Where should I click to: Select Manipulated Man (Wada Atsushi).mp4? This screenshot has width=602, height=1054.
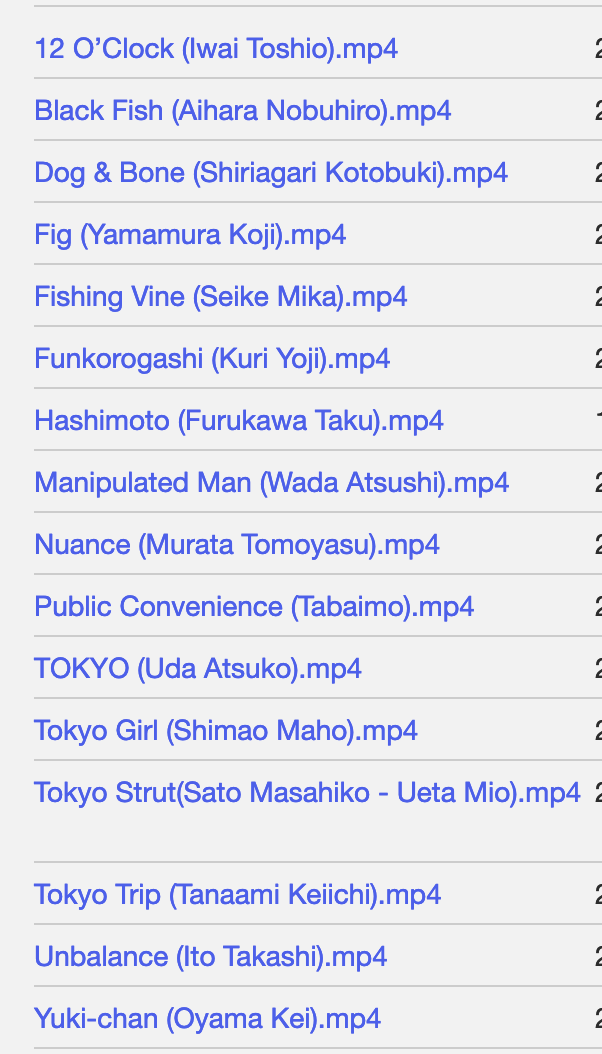pyautogui.click(x=271, y=483)
